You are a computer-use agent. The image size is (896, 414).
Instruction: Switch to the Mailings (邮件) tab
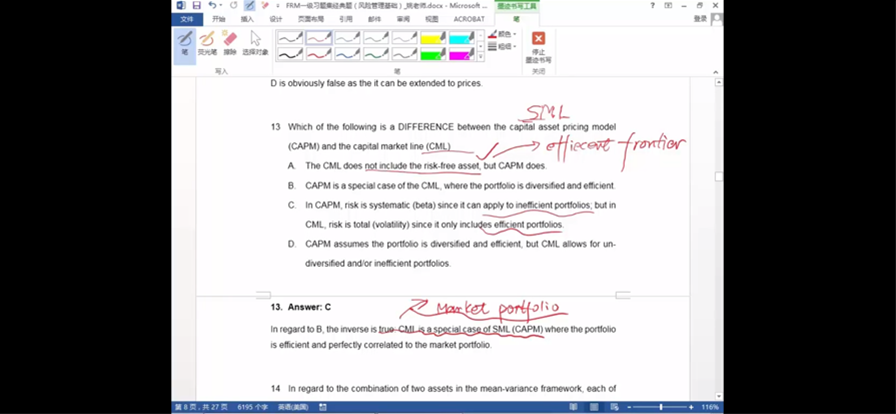[x=374, y=19]
